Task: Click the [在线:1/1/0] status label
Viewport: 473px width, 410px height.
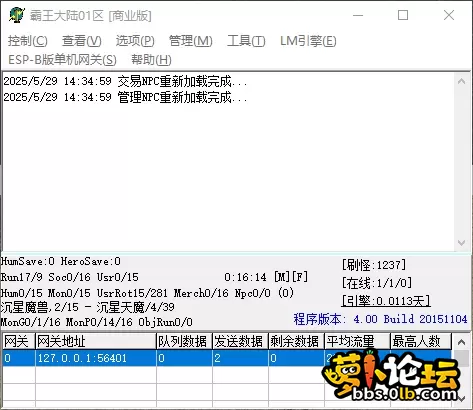Action: pyautogui.click(x=377, y=283)
